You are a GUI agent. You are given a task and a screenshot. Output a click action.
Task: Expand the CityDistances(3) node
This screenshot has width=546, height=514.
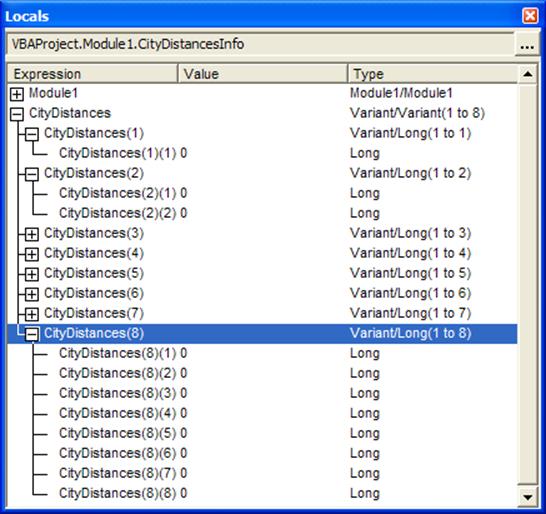[32, 234]
